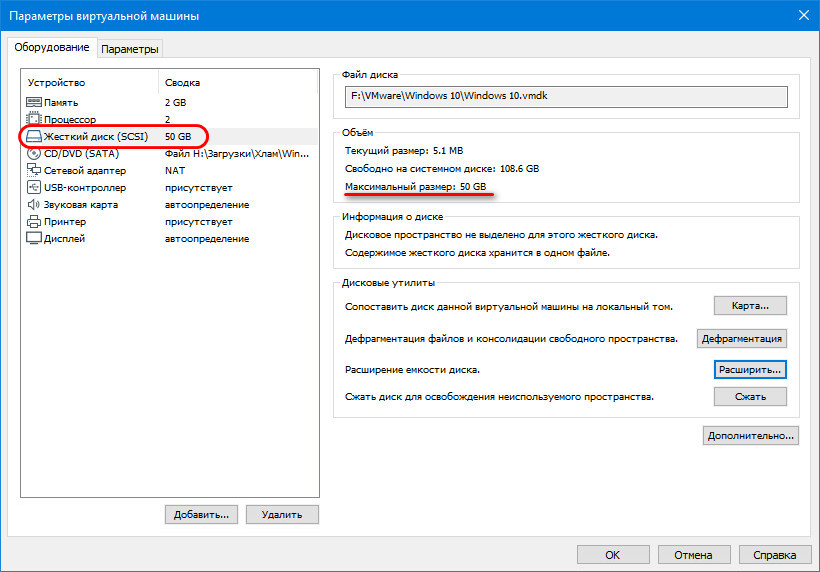Screen dimensions: 820x572
Task: Click the Жесткий диск (SCSI) drive icon
Action: 34,136
